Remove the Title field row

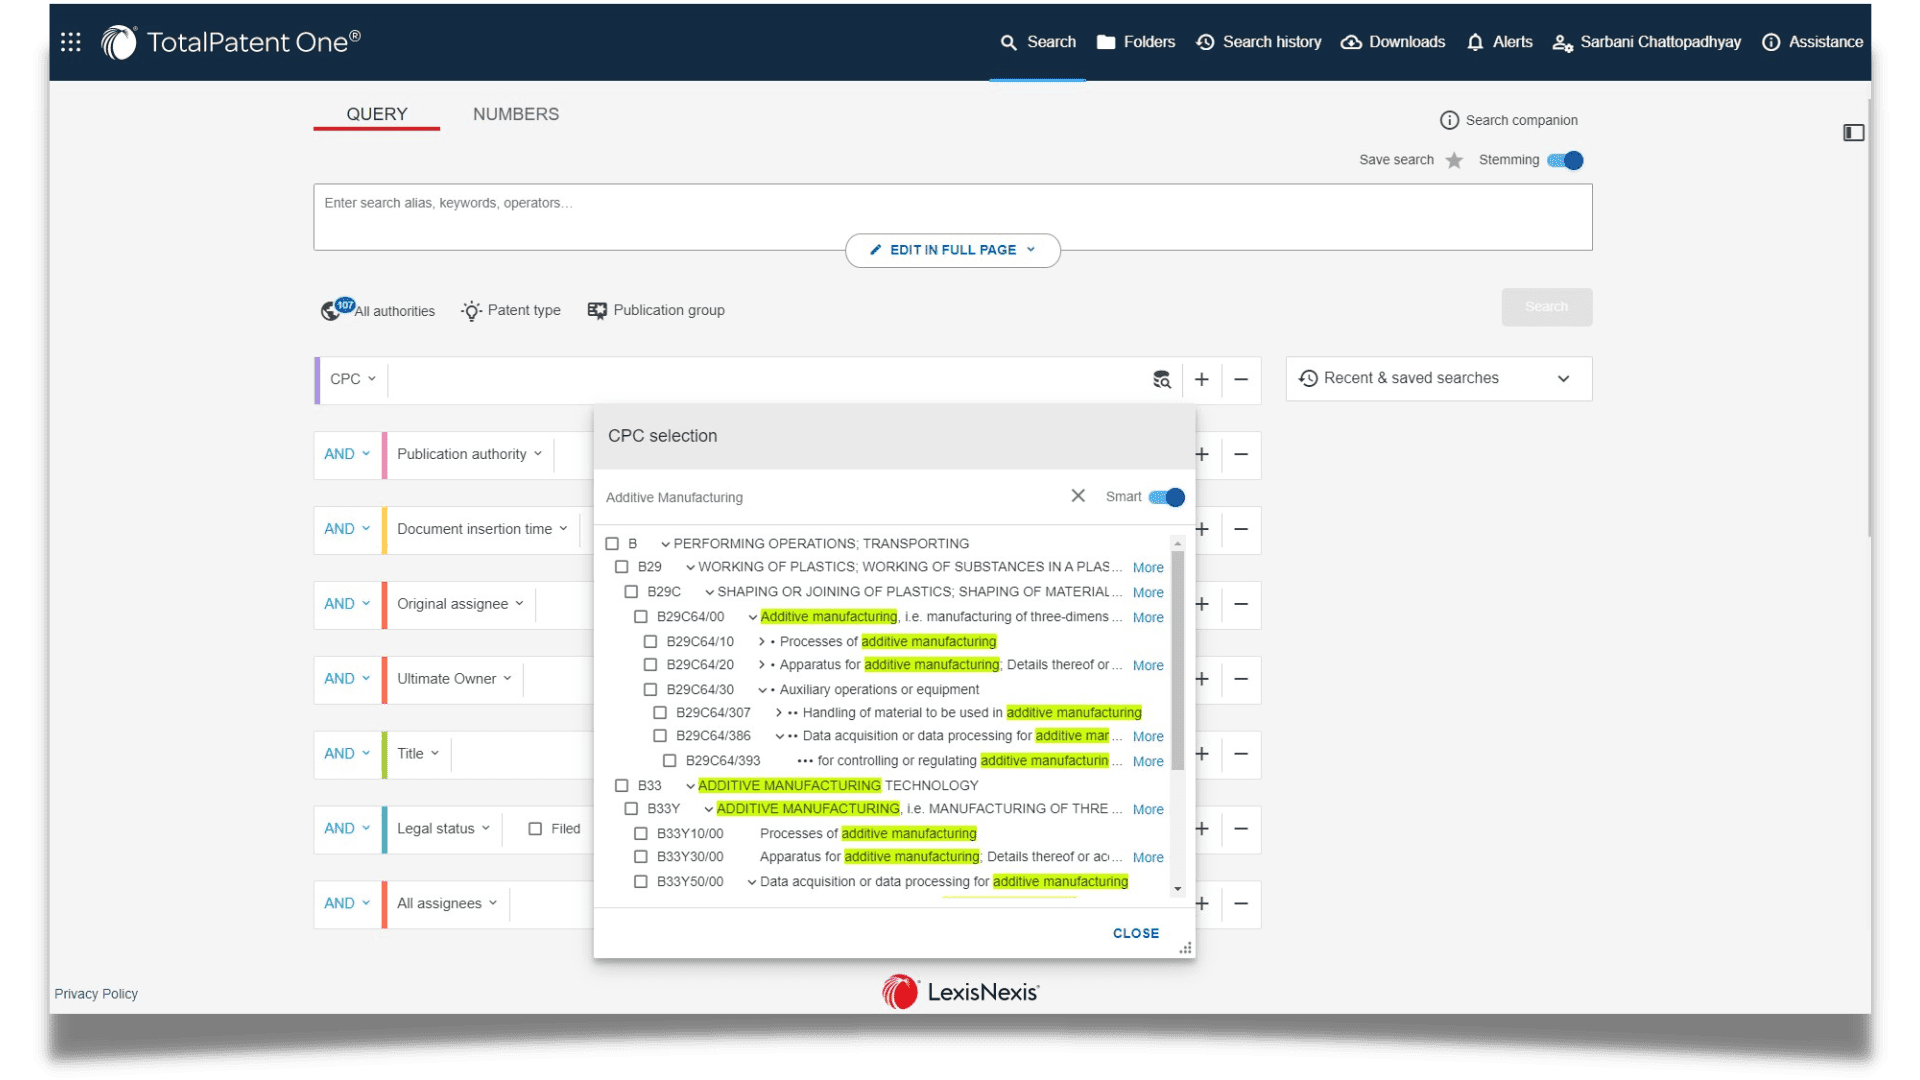tap(1241, 754)
